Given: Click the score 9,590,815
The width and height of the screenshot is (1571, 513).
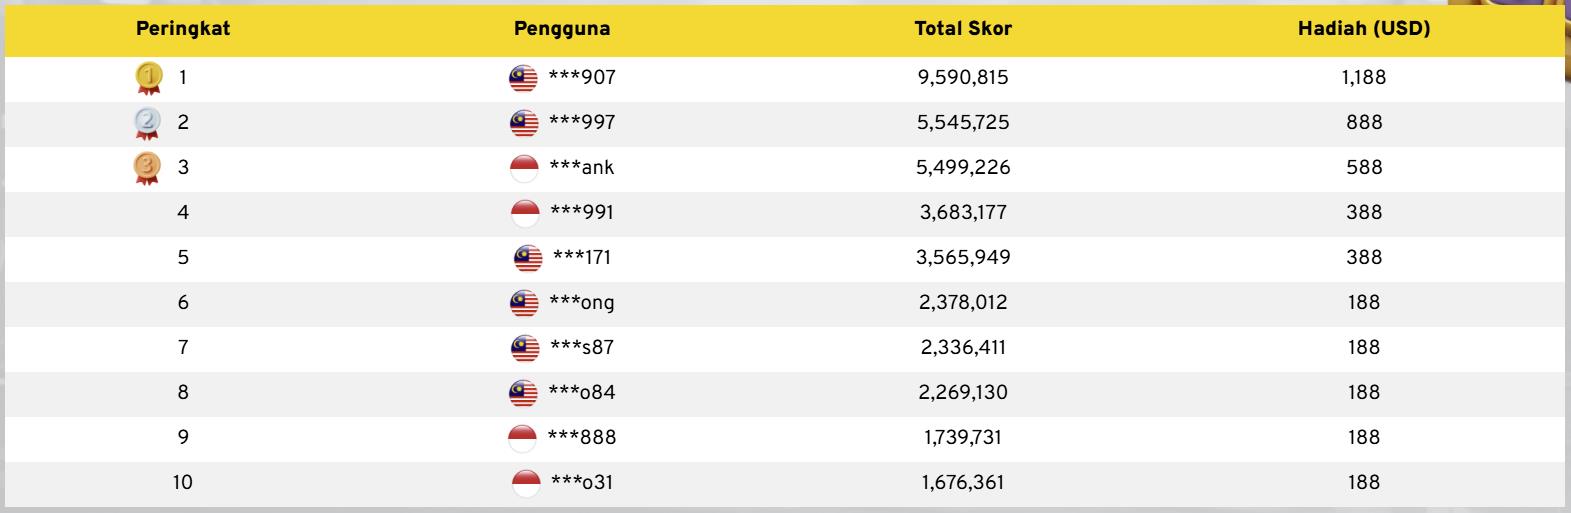Looking at the screenshot, I should (963, 78).
